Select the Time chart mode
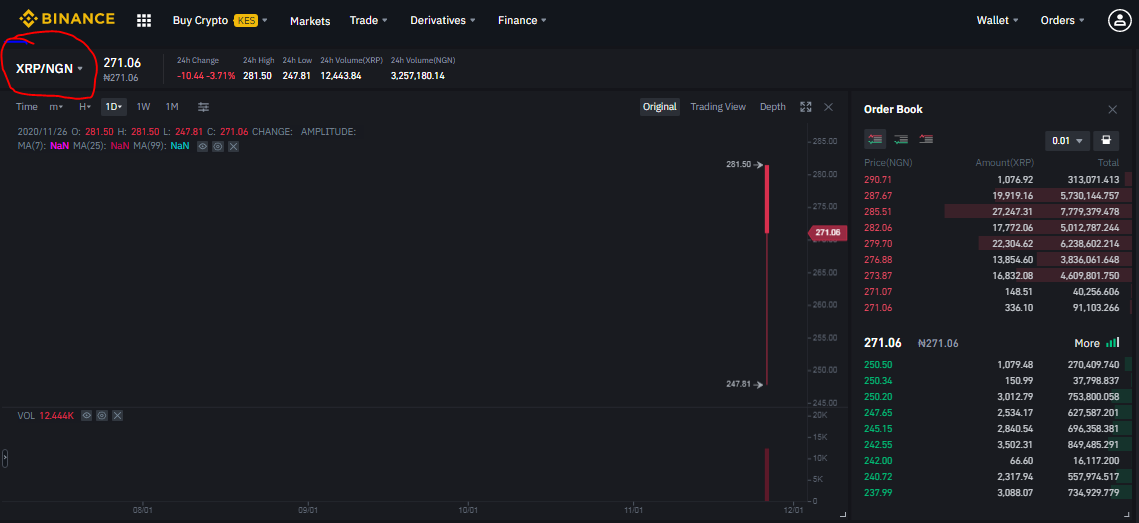This screenshot has height=523, width=1139. [x=27, y=107]
